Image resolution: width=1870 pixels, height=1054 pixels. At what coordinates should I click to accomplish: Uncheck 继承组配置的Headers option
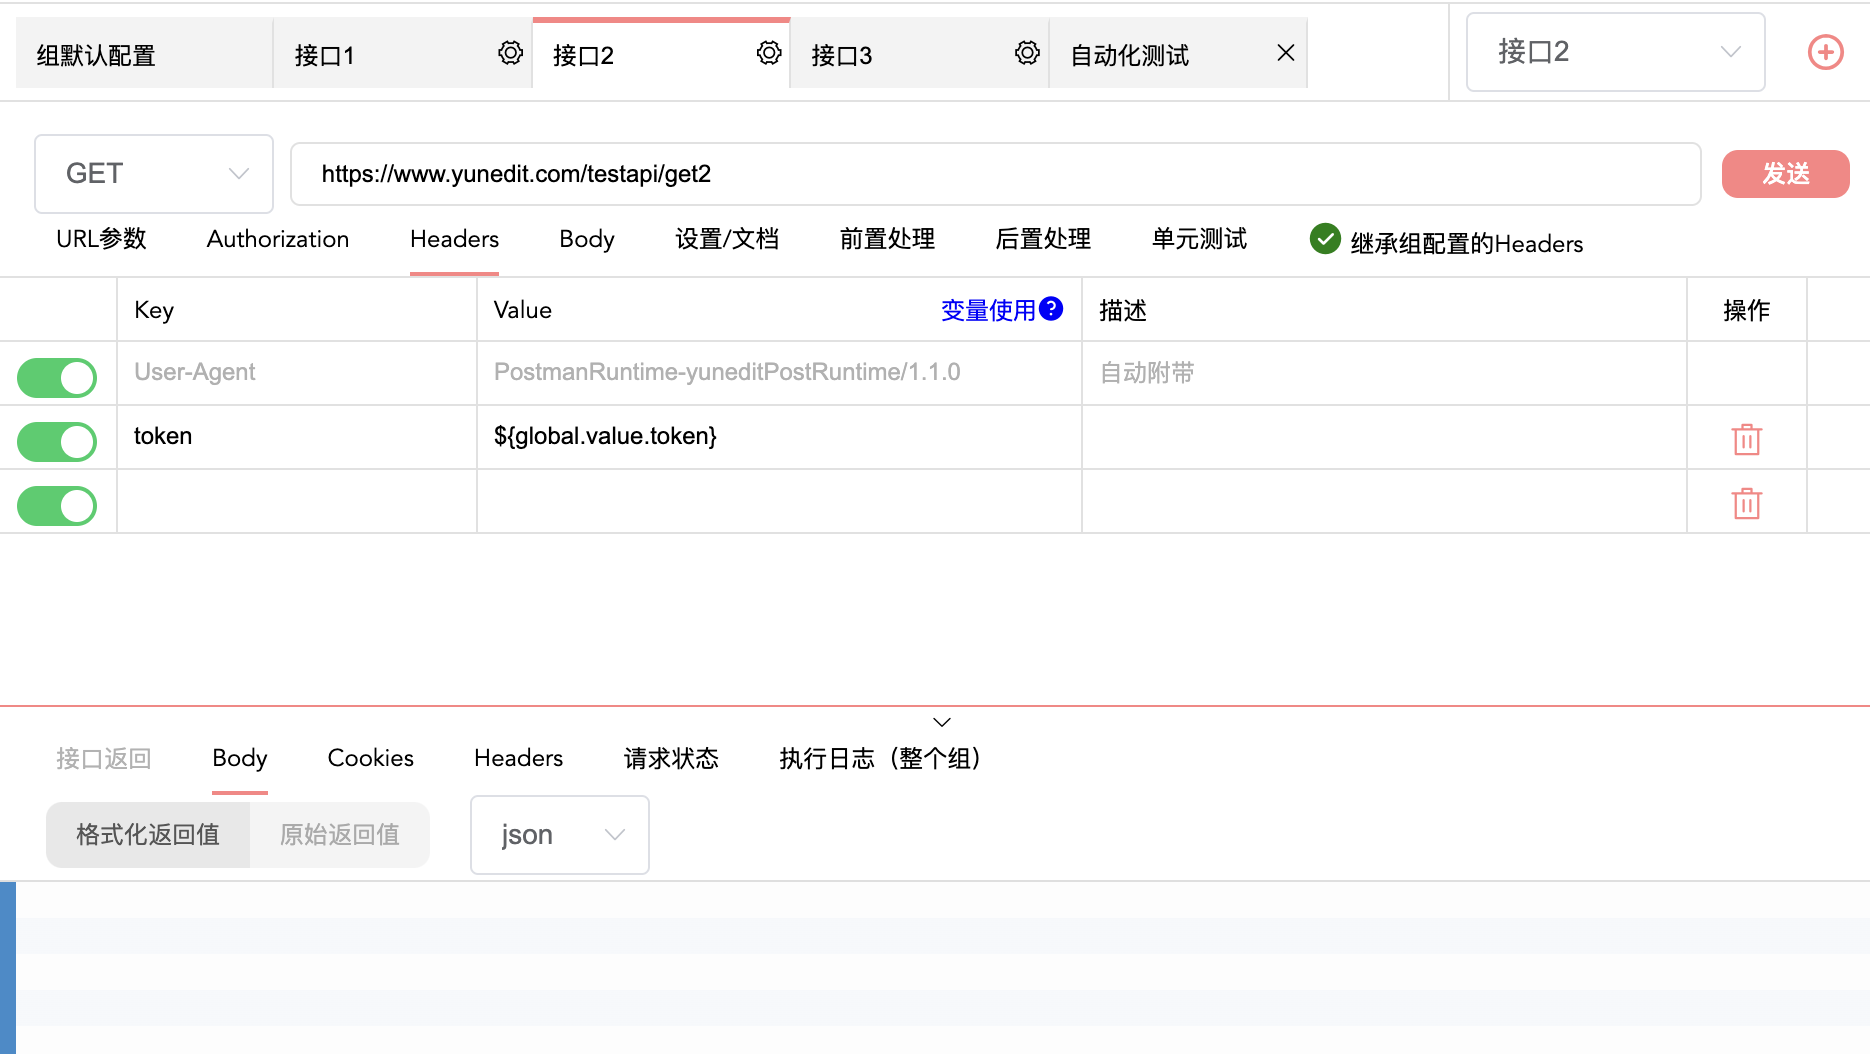click(1325, 239)
